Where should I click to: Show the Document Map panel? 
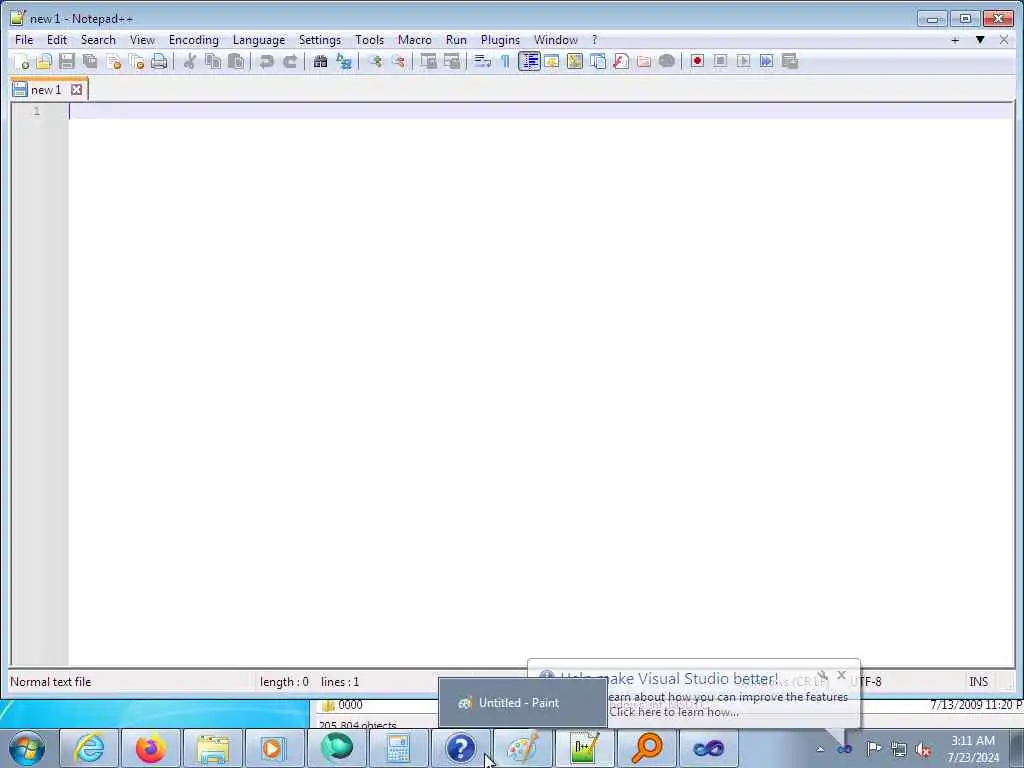575,61
